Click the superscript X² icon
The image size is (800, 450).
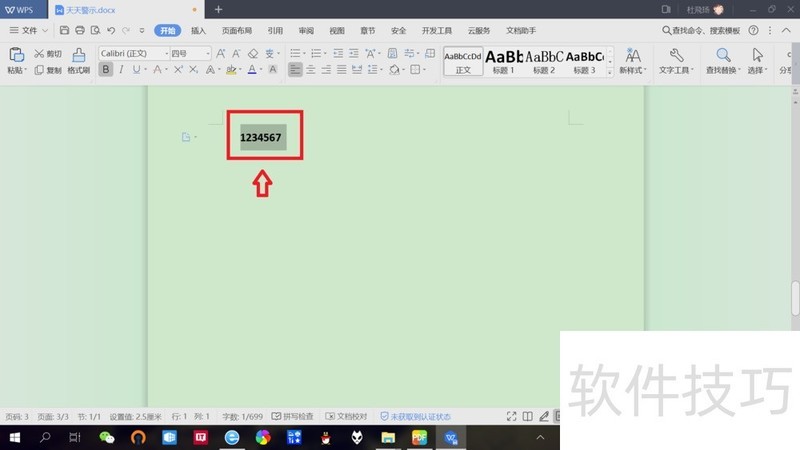click(x=178, y=69)
